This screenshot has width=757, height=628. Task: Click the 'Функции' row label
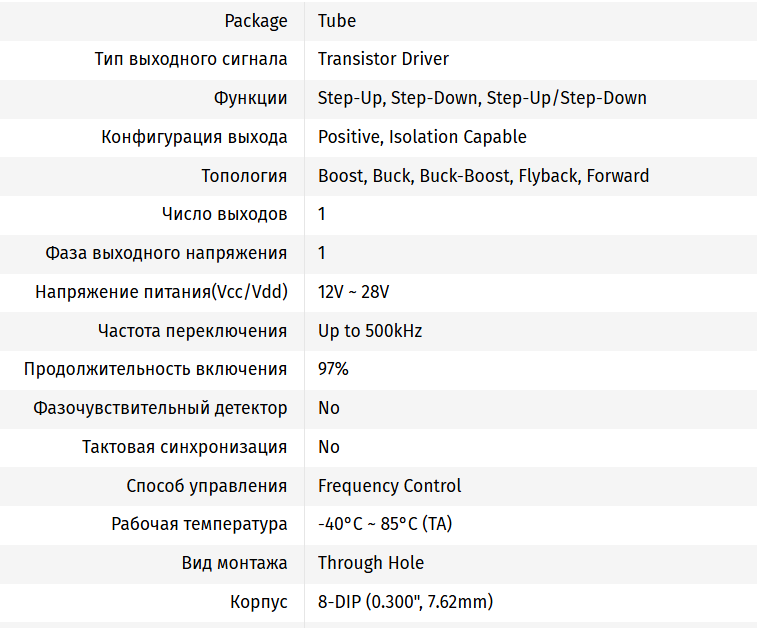point(250,98)
